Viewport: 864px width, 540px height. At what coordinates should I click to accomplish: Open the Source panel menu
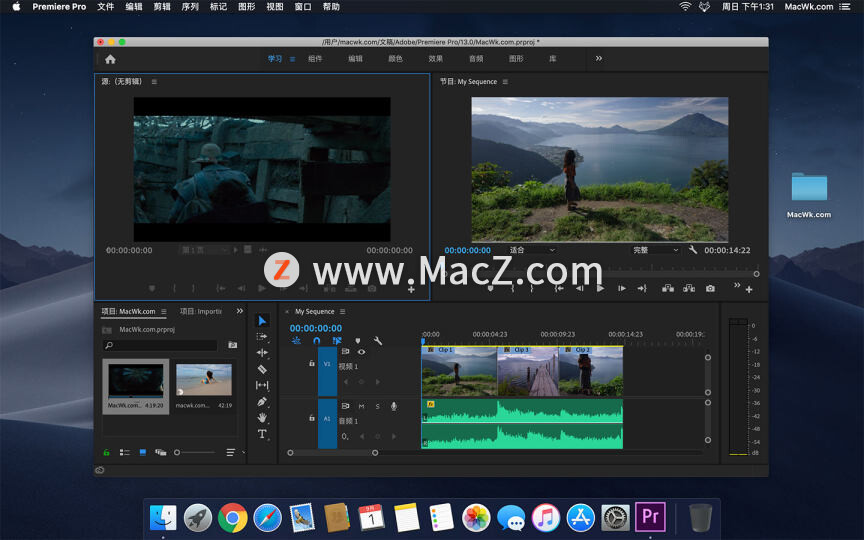tap(154, 82)
